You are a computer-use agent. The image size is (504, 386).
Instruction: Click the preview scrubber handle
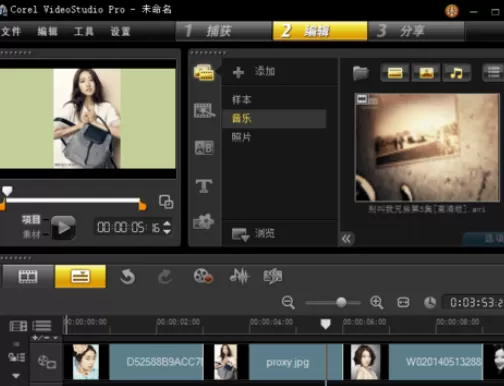(x=7, y=191)
